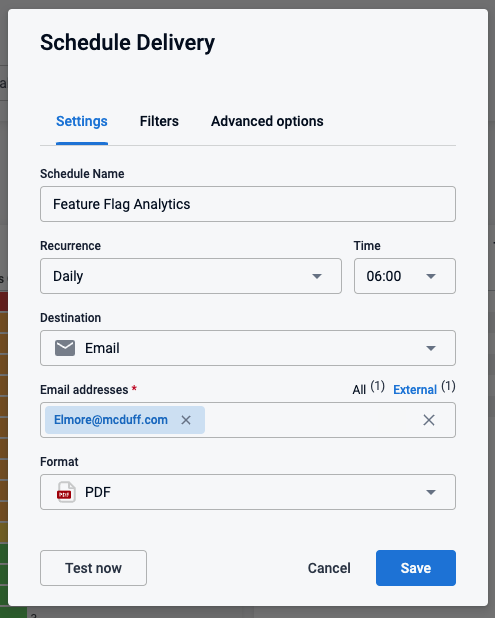Open the Time dropdown showing 06:00
The width and height of the screenshot is (495, 618).
[405, 276]
